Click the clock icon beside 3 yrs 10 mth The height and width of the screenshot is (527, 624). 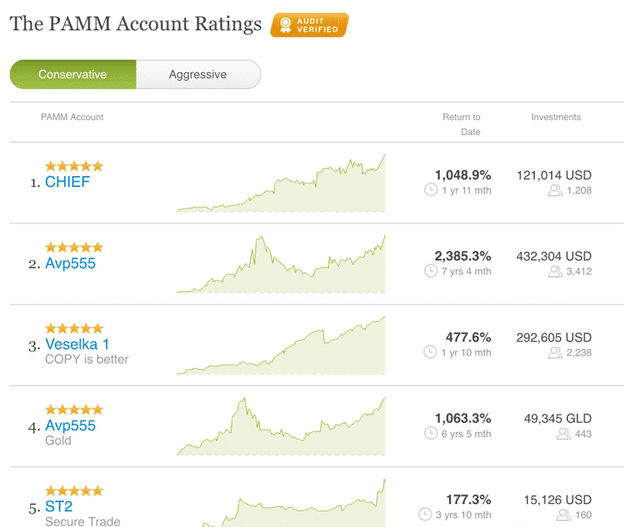[425, 515]
